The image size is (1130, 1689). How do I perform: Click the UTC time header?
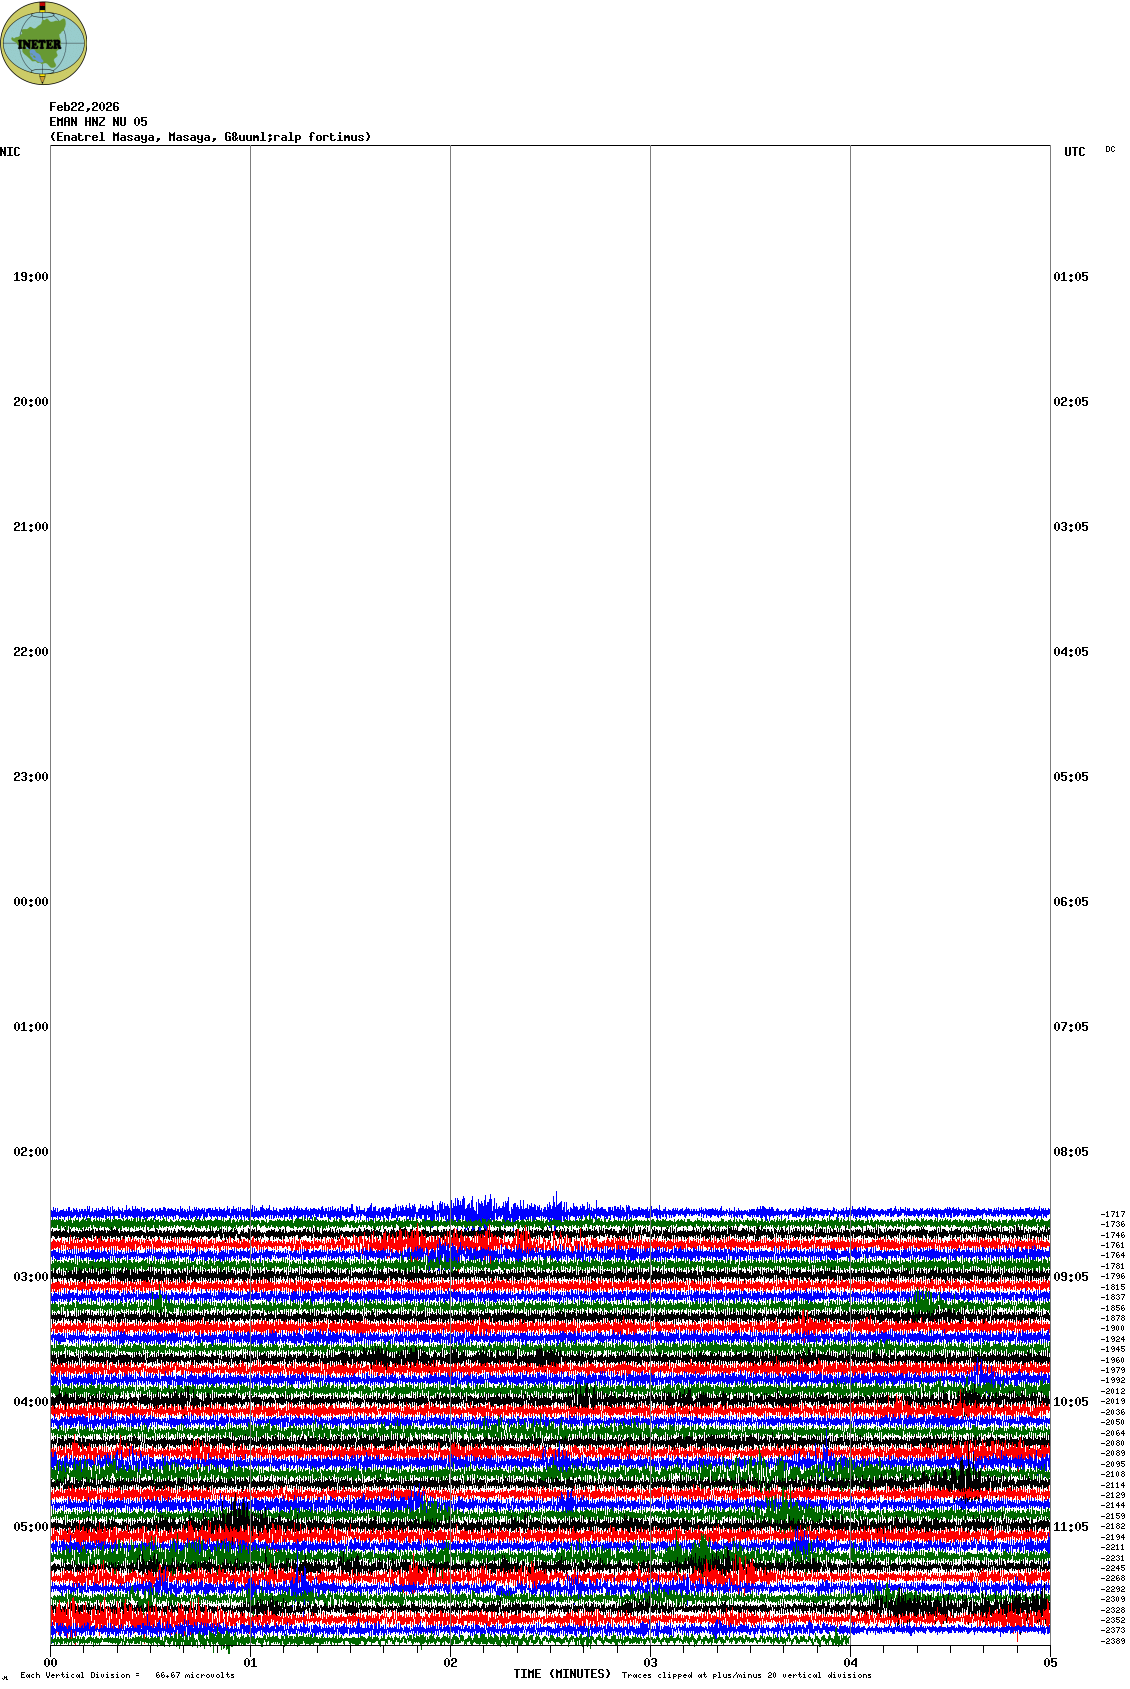[1074, 152]
